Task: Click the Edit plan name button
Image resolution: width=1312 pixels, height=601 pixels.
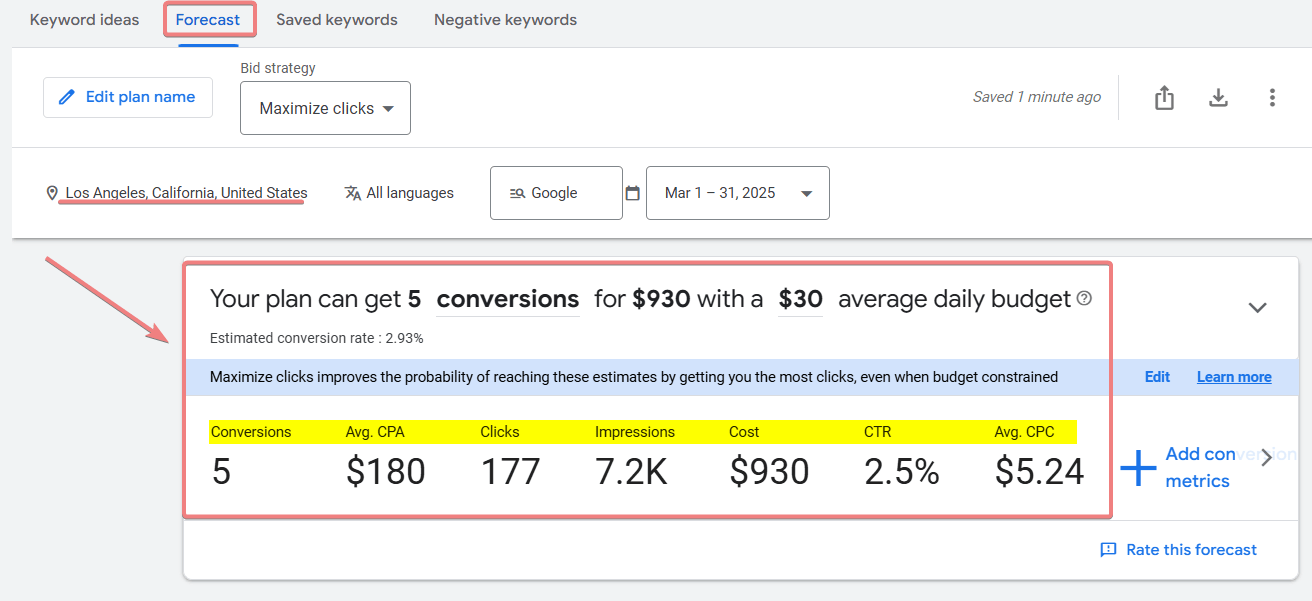Action: point(127,97)
